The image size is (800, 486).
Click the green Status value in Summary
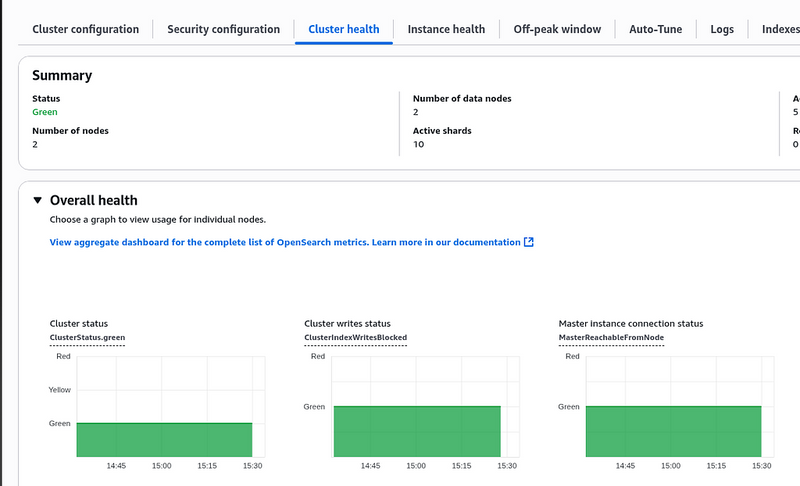(x=45, y=112)
